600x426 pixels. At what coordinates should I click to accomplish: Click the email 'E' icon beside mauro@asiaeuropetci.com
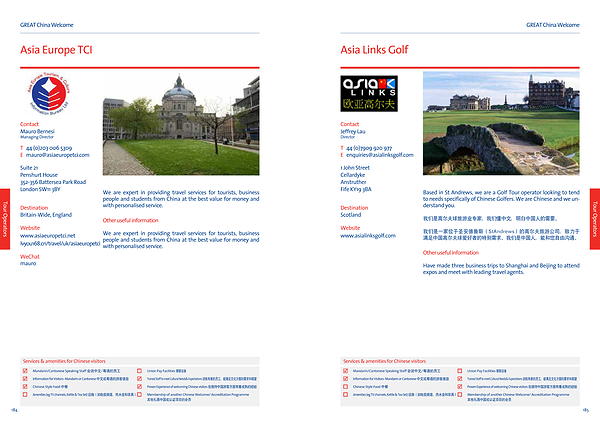22,155
